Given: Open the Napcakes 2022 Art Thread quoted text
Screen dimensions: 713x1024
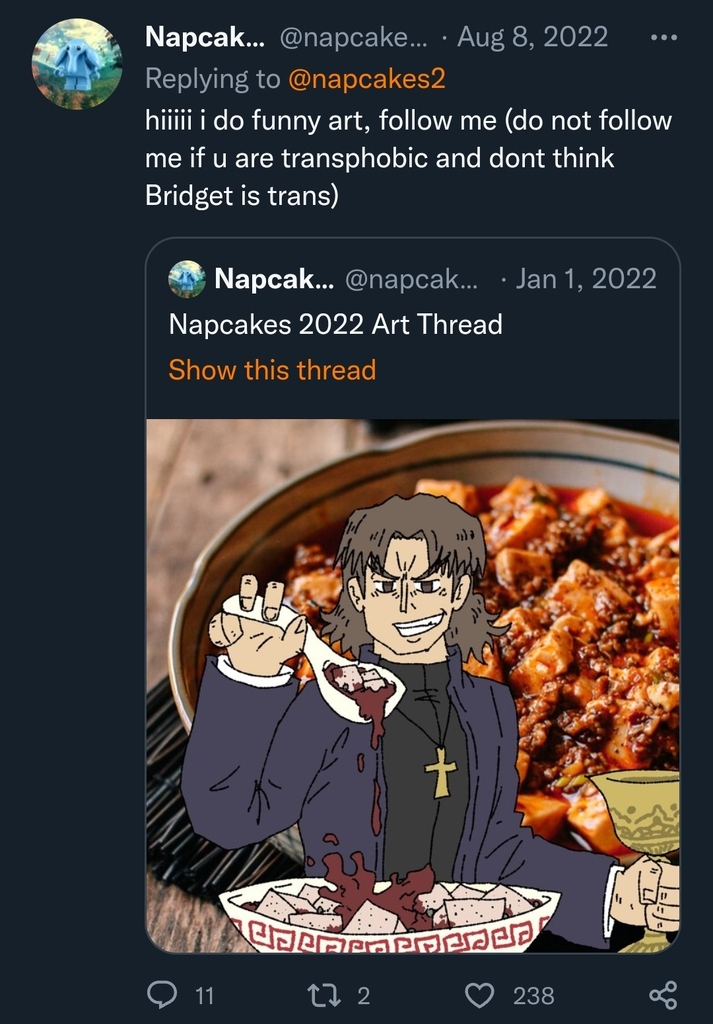Looking at the screenshot, I should [x=335, y=324].
